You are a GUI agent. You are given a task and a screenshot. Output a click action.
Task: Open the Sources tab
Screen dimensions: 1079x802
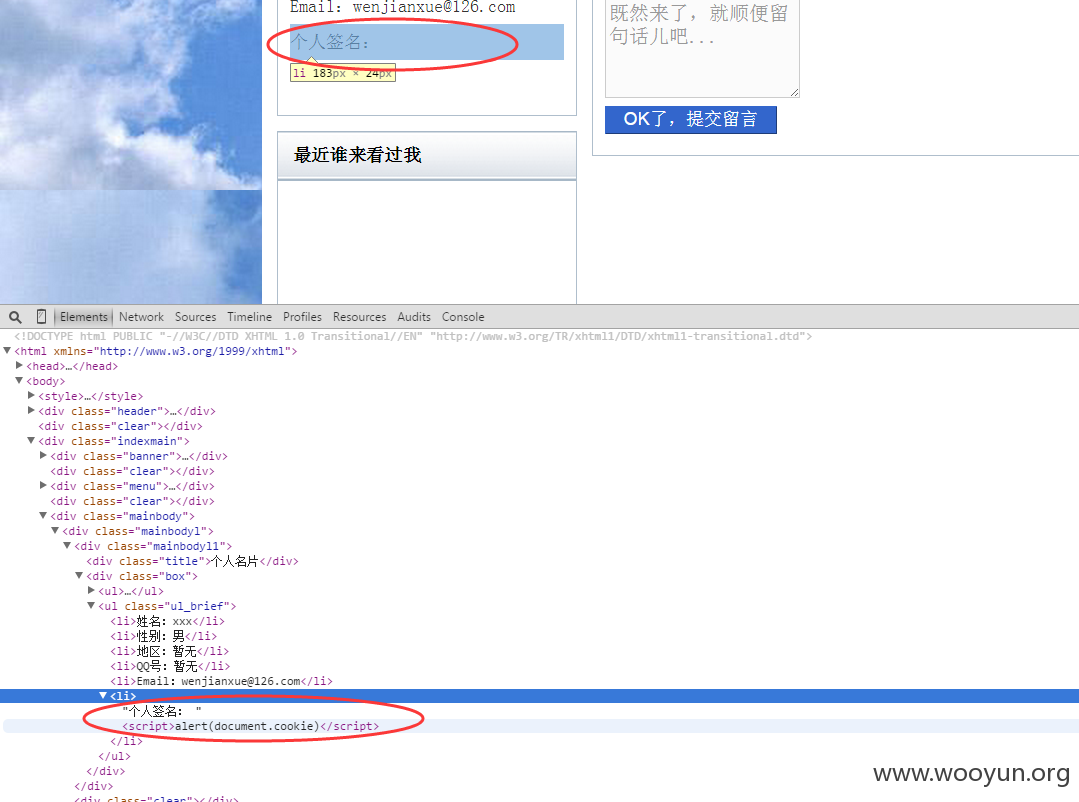click(x=195, y=317)
